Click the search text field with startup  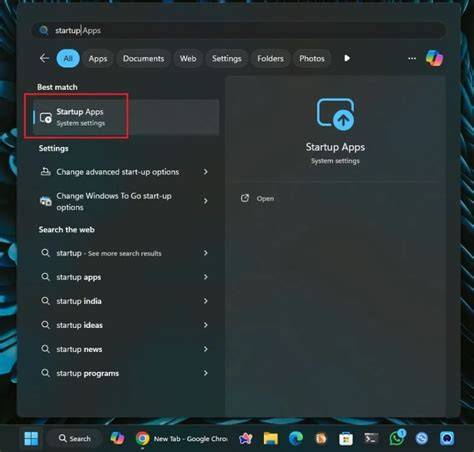point(239,30)
